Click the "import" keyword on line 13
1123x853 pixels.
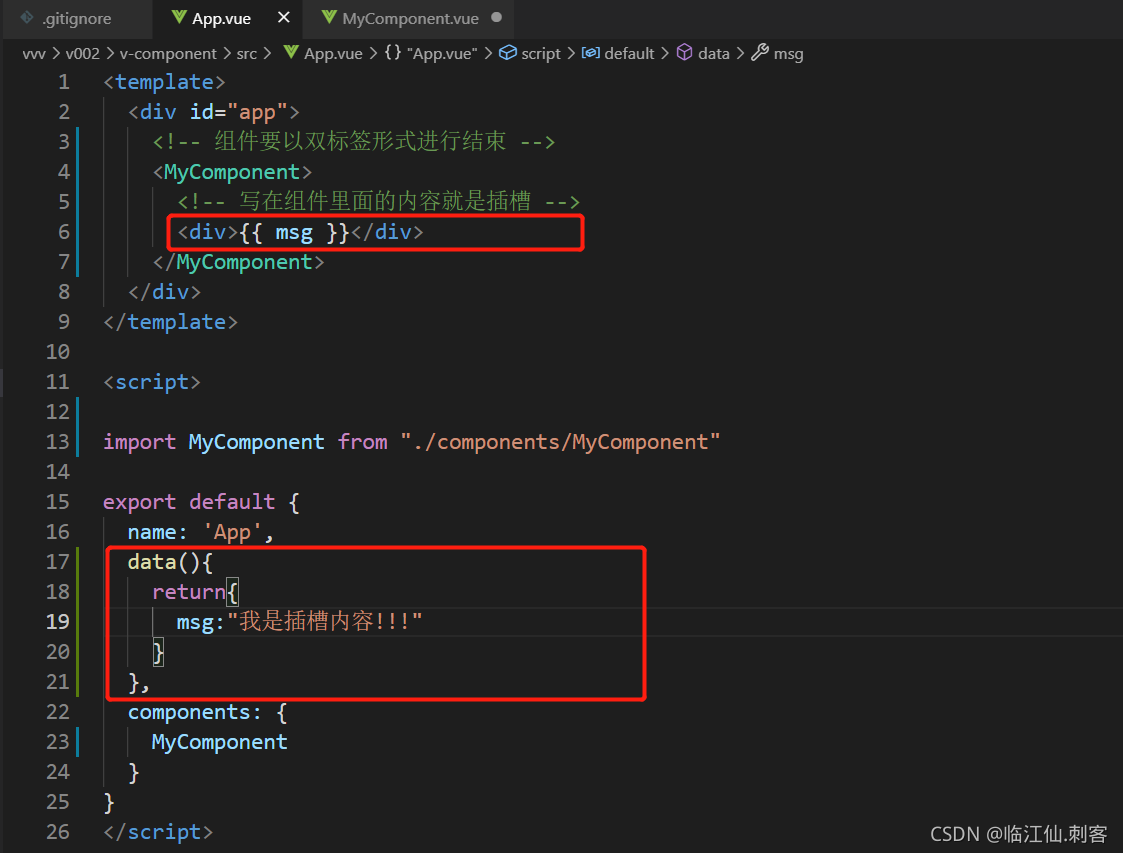tap(139, 442)
